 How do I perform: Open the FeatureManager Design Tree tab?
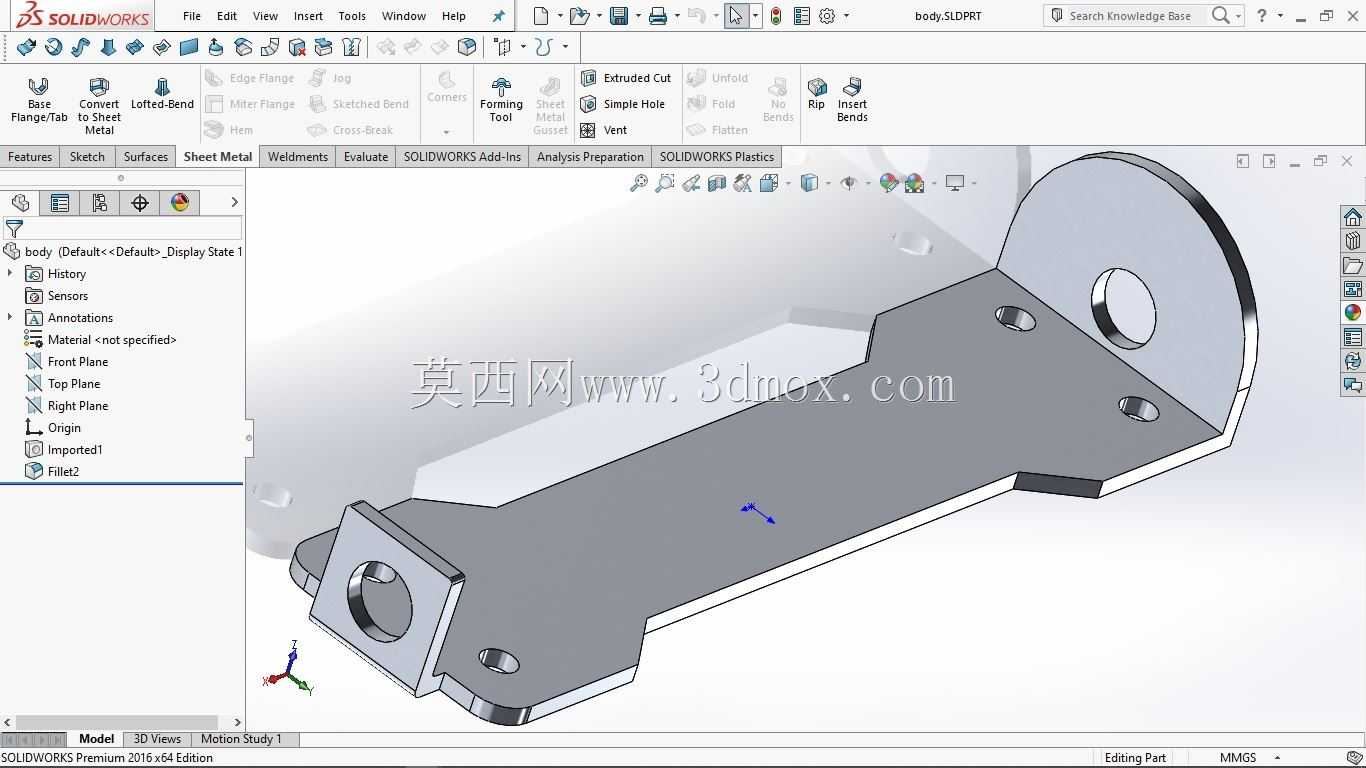pos(20,203)
